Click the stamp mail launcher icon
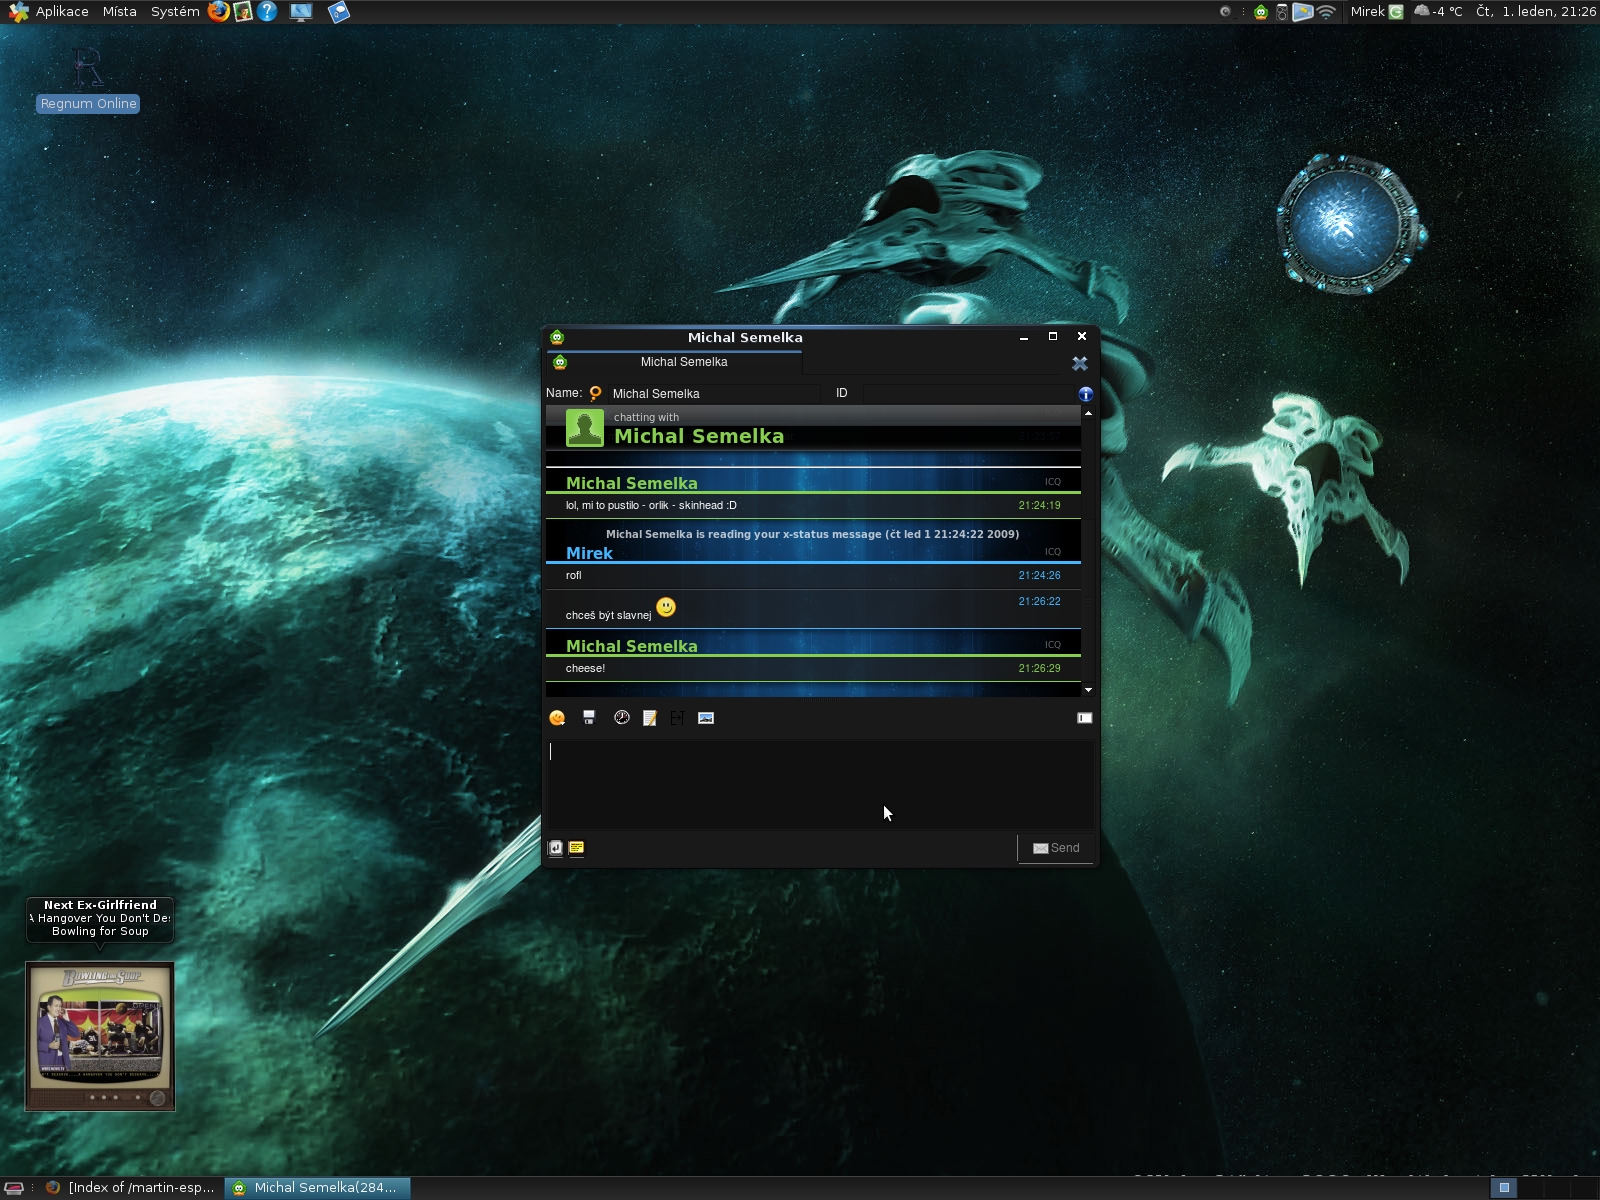Viewport: 1600px width, 1200px height. [243, 12]
